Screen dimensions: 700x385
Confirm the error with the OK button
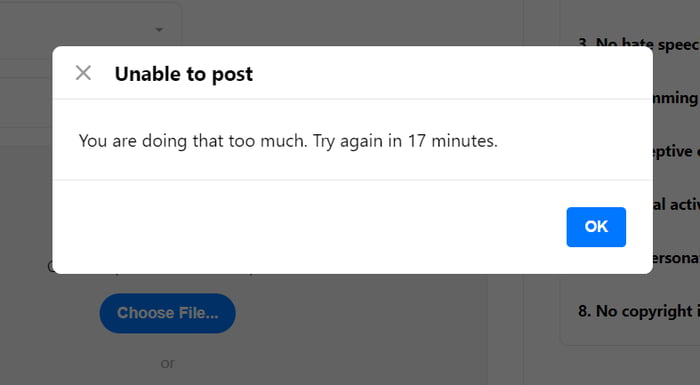596,227
